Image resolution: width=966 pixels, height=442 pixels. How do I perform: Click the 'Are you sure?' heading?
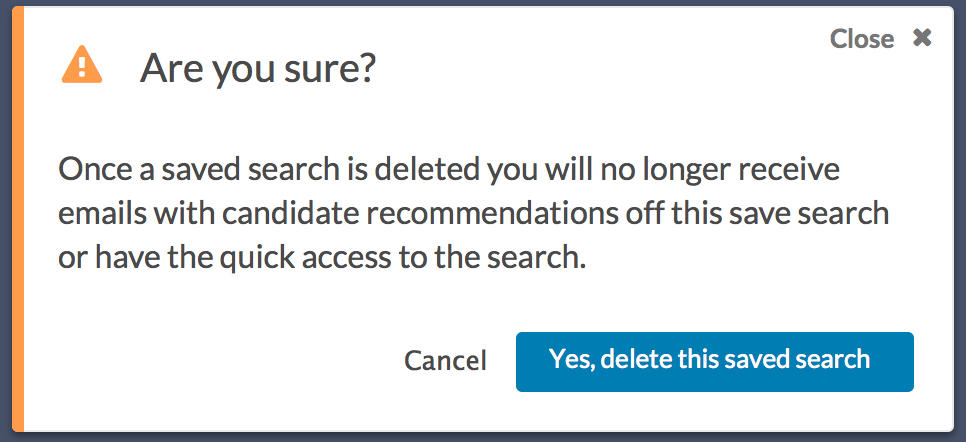pyautogui.click(x=258, y=68)
